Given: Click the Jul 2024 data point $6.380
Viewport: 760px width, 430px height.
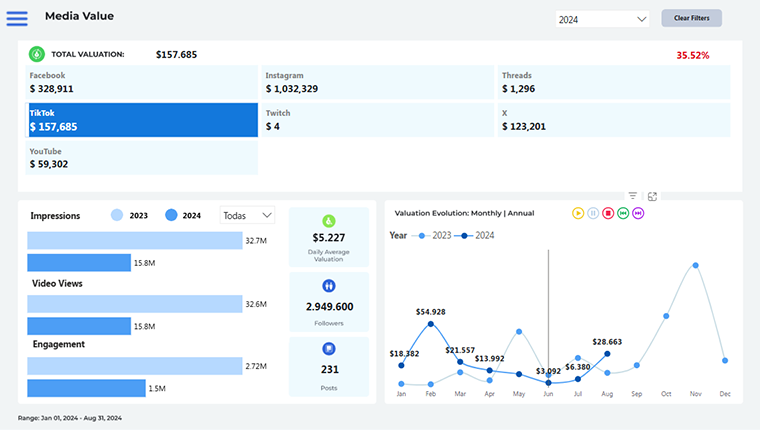Looking at the screenshot, I should click(x=578, y=379).
